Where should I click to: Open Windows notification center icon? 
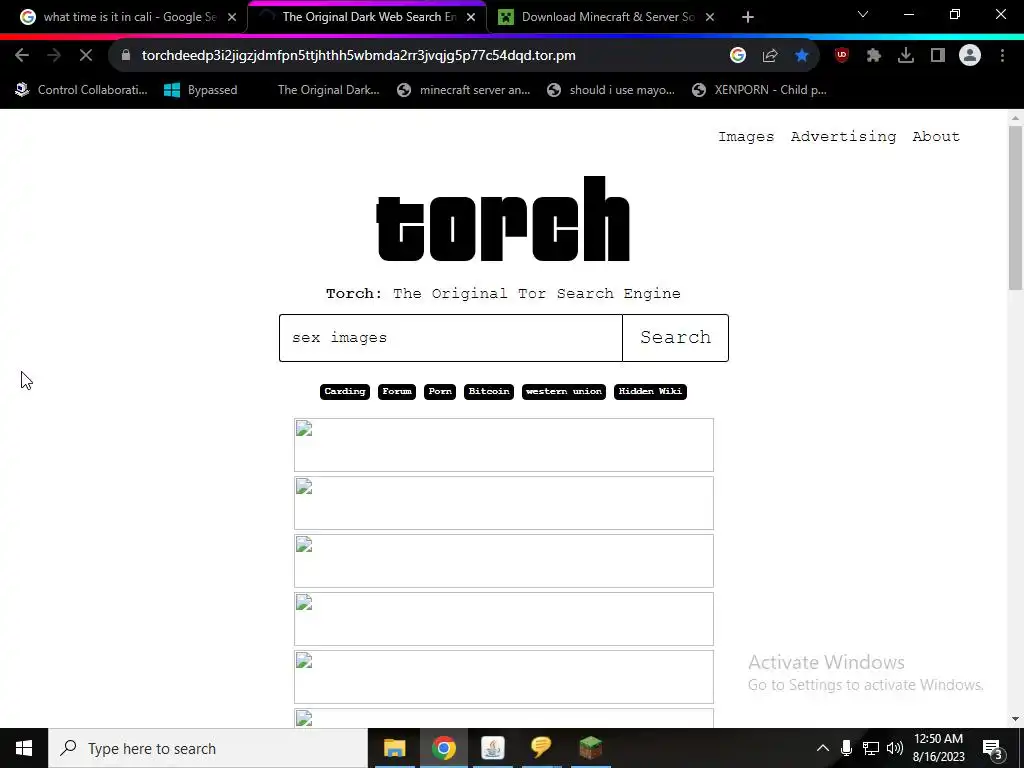coord(993,748)
